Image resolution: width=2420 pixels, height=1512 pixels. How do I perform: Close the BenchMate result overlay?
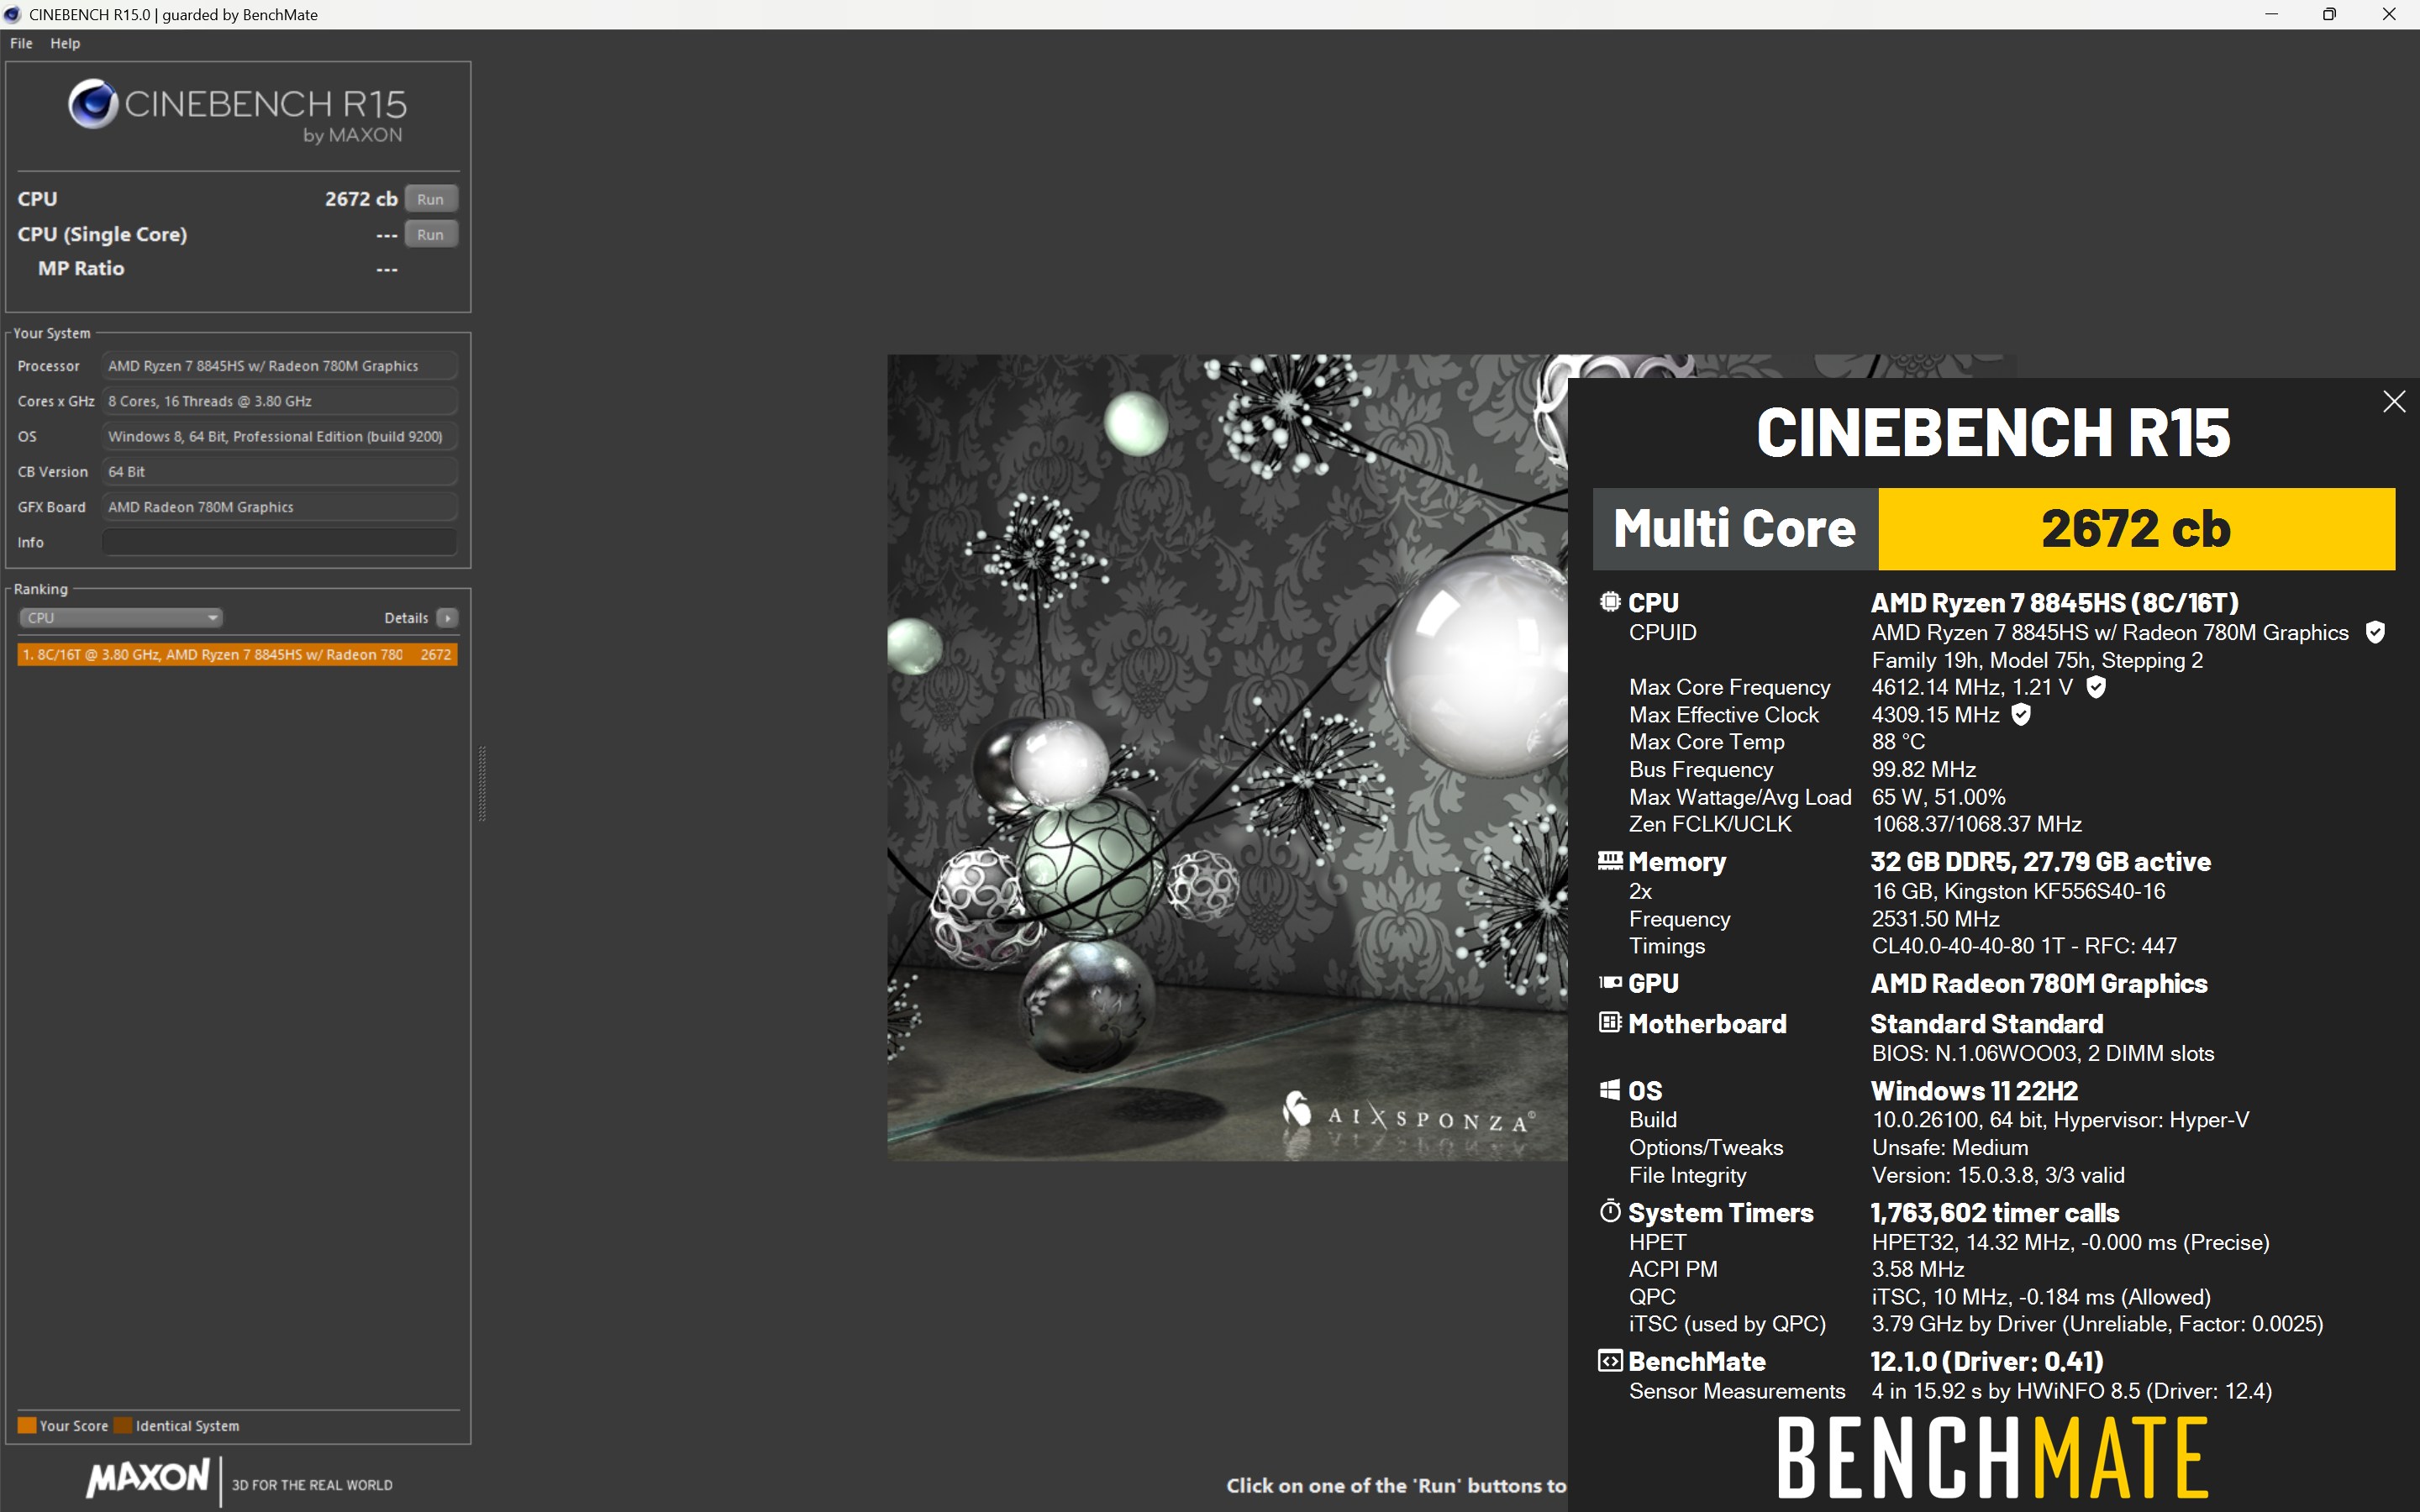click(x=2394, y=402)
